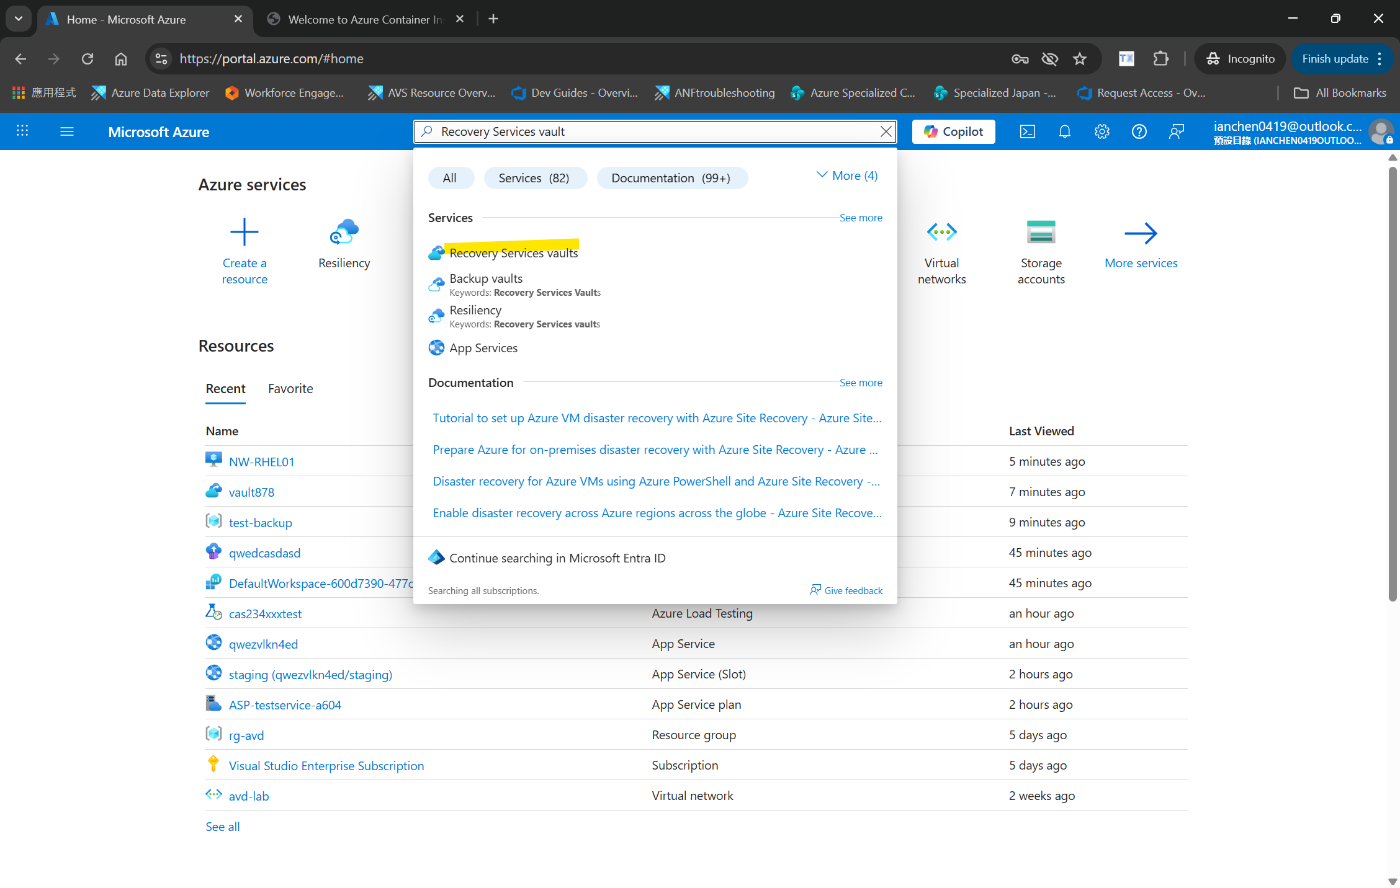Screen dimensions: 1400x888
Task: Expand More (4) search filters
Action: tap(847, 176)
